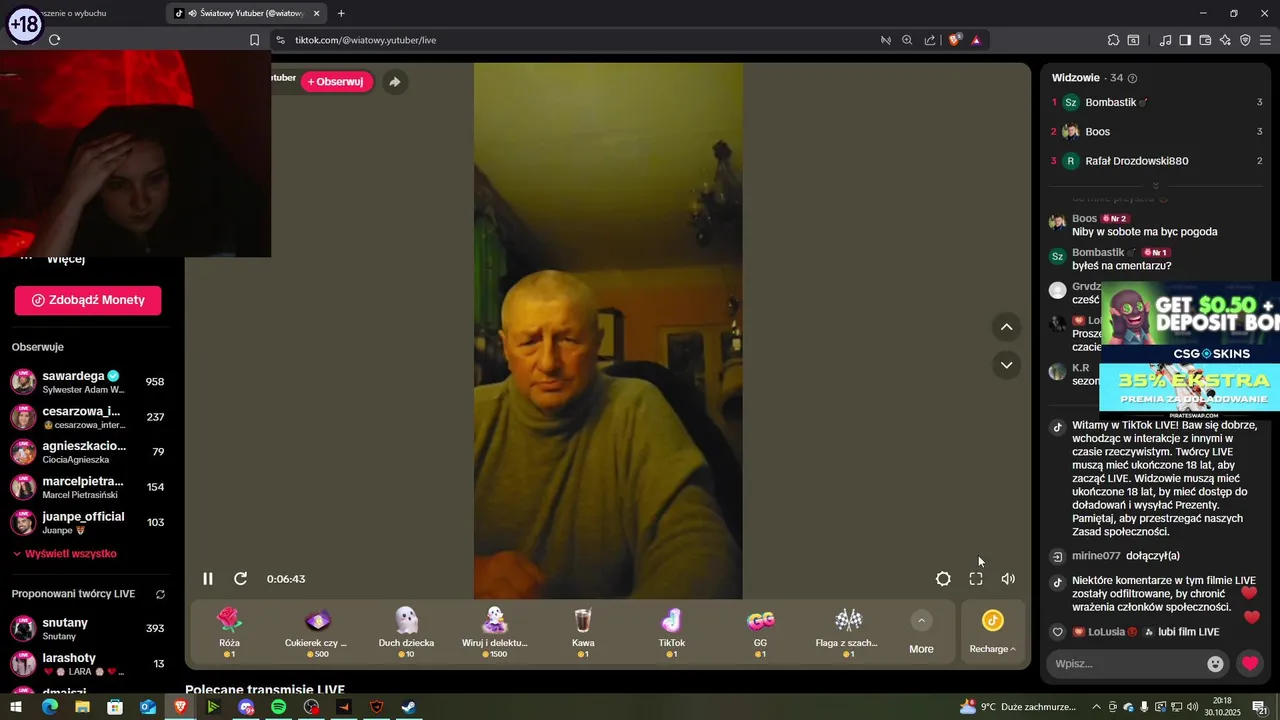Go to the previous live stream with the up arrow
The width and height of the screenshot is (1280, 720).
(1006, 327)
